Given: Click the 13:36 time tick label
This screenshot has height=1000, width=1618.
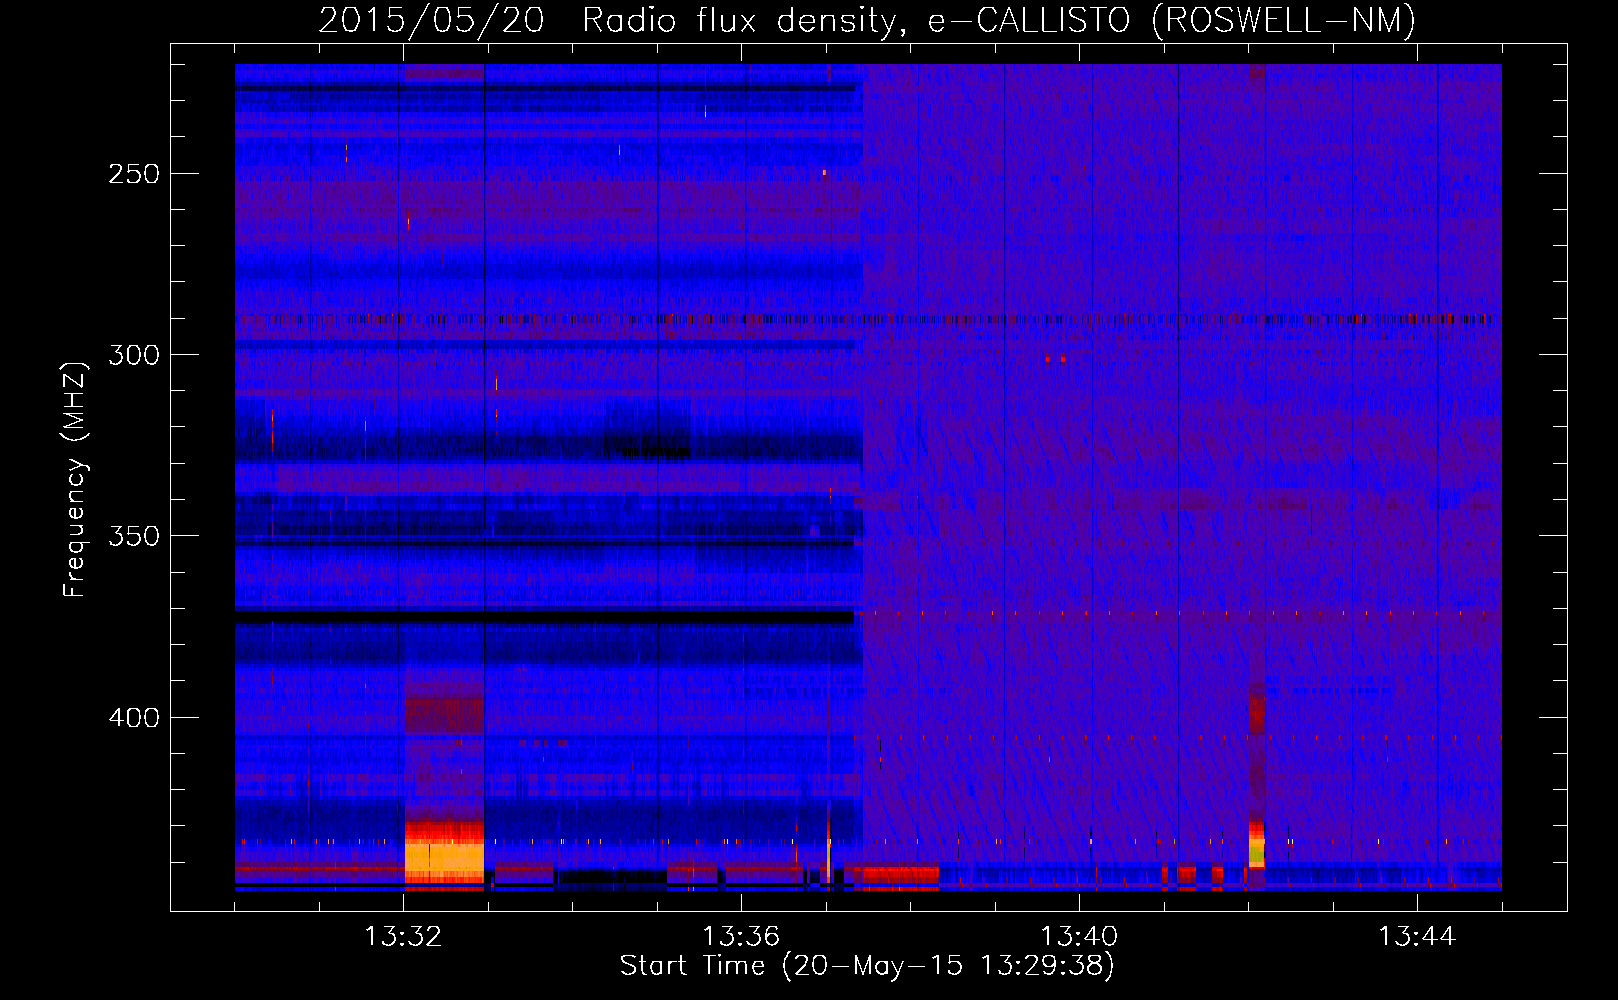Looking at the screenshot, I should pyautogui.click(x=741, y=937).
